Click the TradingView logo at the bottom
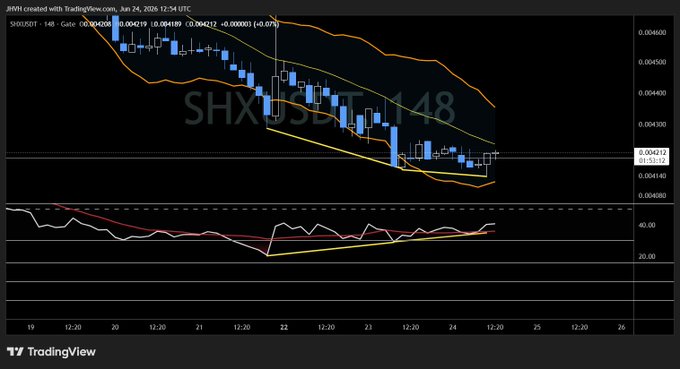This screenshot has width=680, height=369. coord(51,352)
